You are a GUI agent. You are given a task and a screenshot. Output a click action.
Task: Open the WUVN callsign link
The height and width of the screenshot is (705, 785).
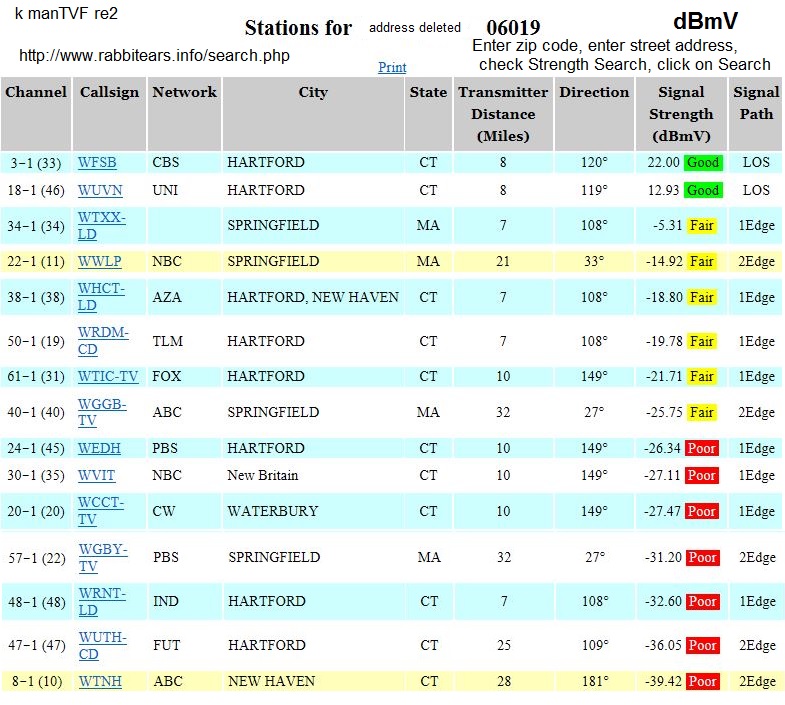[x=99, y=190]
